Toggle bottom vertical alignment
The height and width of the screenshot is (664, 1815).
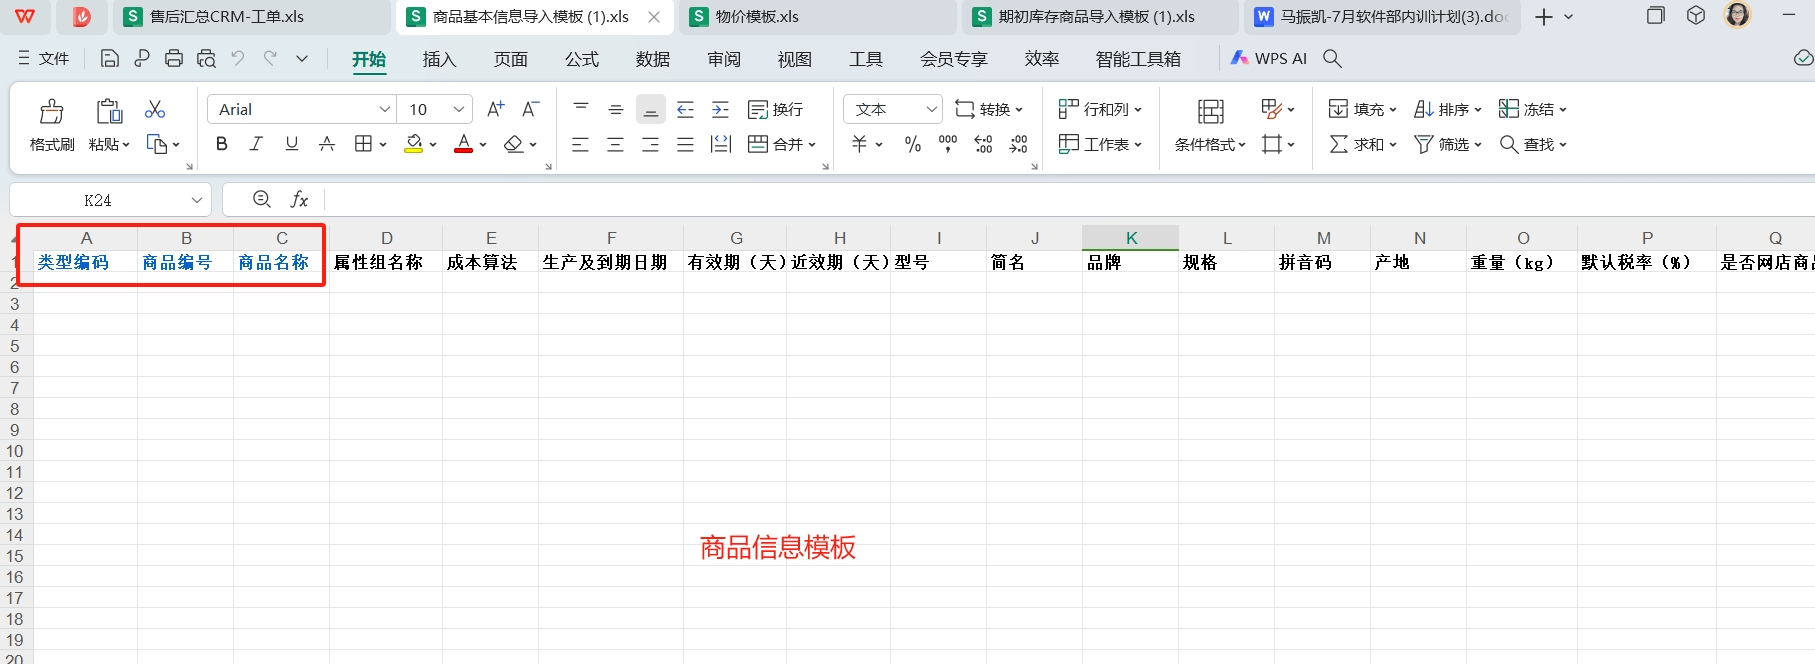tap(651, 109)
